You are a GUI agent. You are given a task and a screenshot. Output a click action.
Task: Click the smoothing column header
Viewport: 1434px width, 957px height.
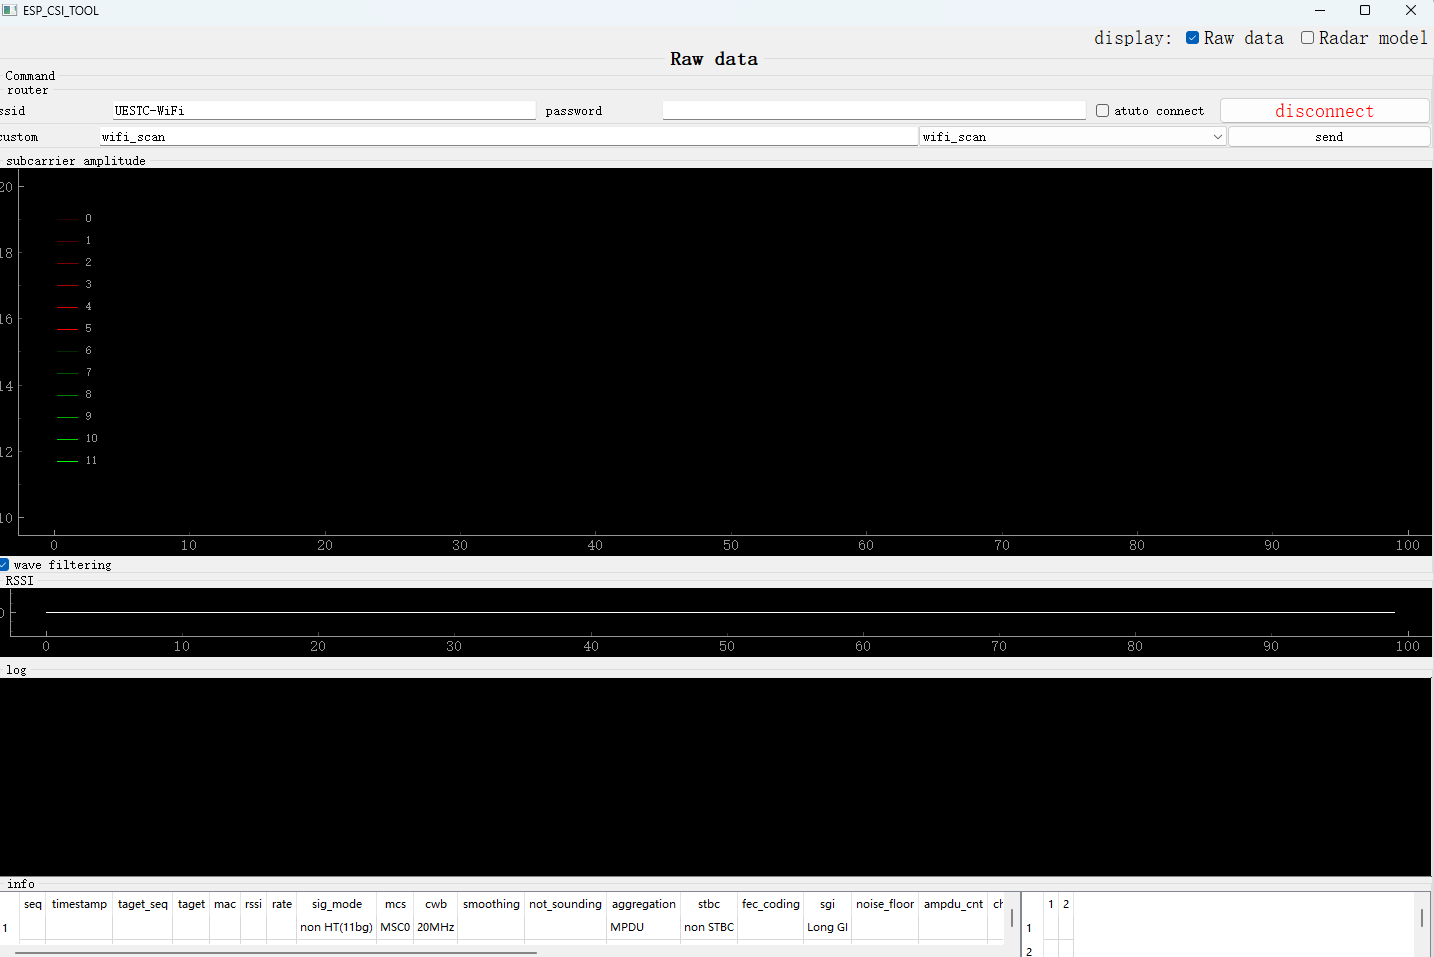point(491,904)
